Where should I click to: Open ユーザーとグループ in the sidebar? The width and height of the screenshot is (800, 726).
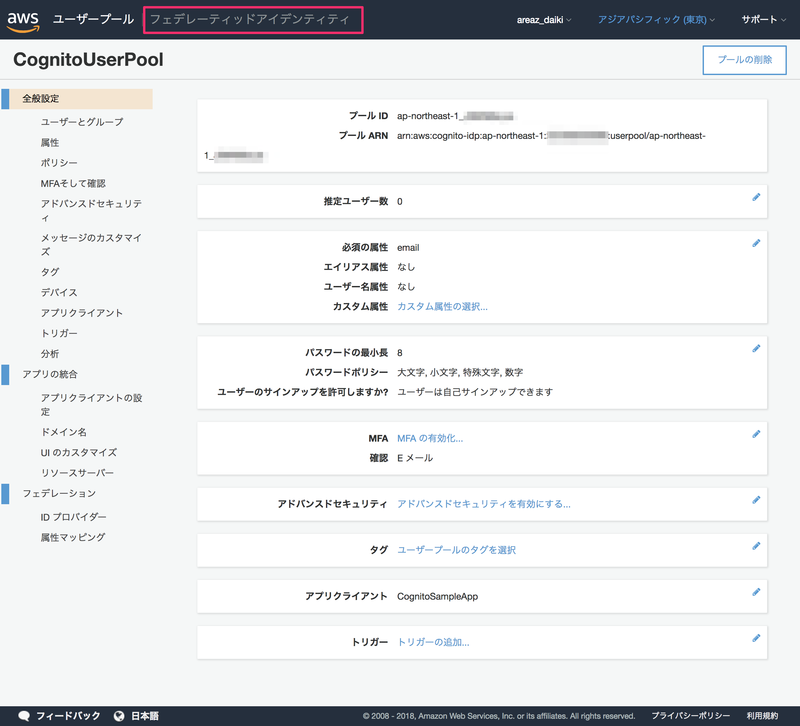point(82,122)
